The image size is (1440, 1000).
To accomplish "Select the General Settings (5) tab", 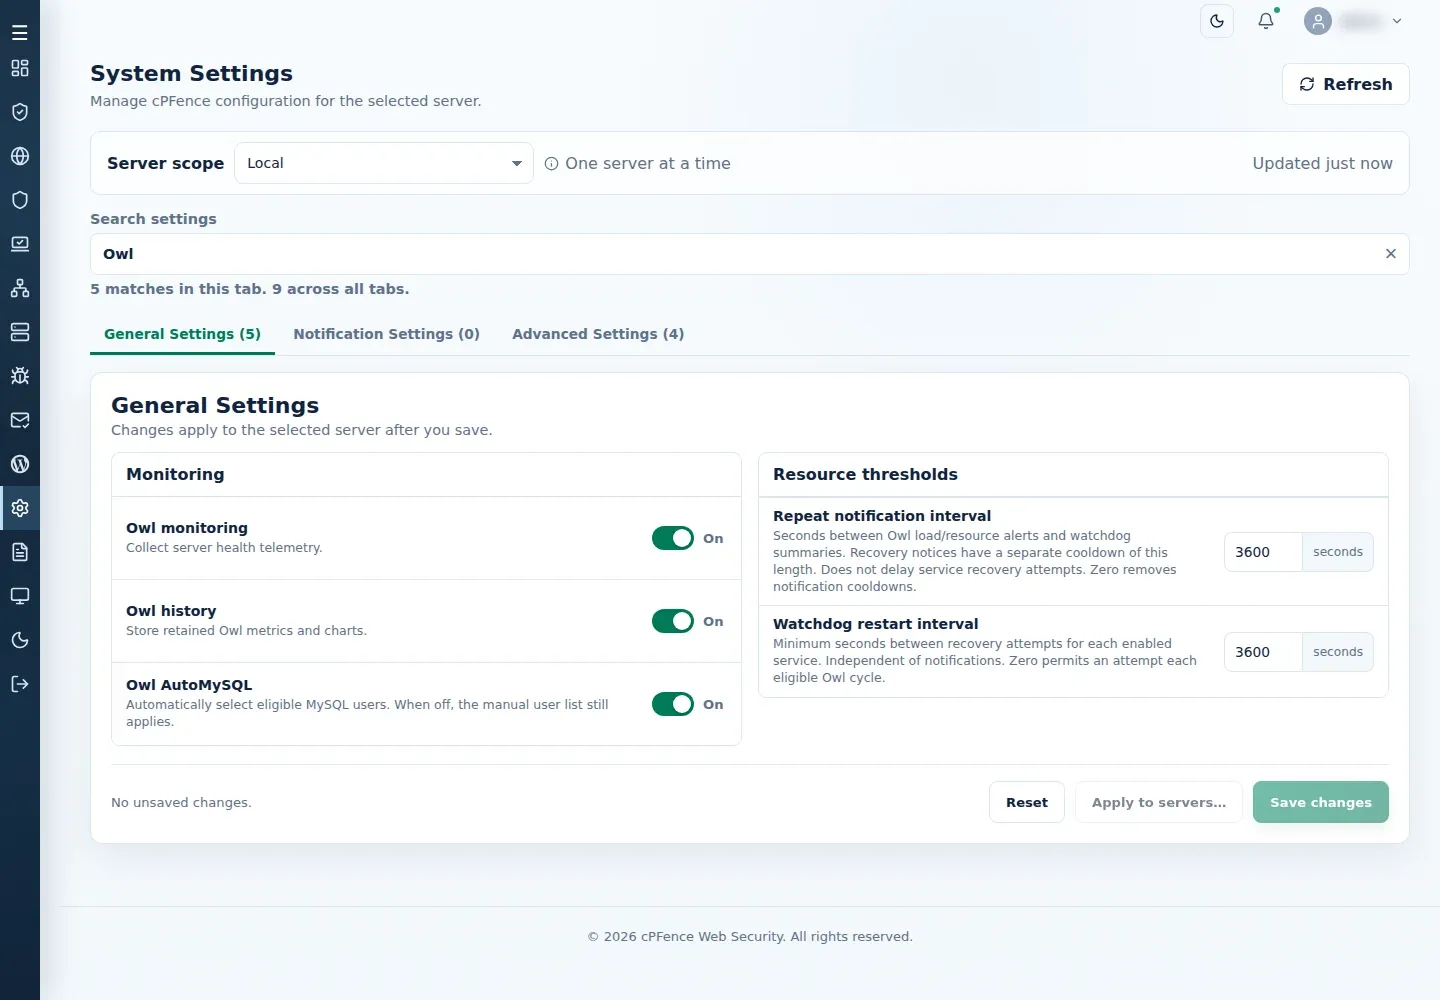I will 182,334.
